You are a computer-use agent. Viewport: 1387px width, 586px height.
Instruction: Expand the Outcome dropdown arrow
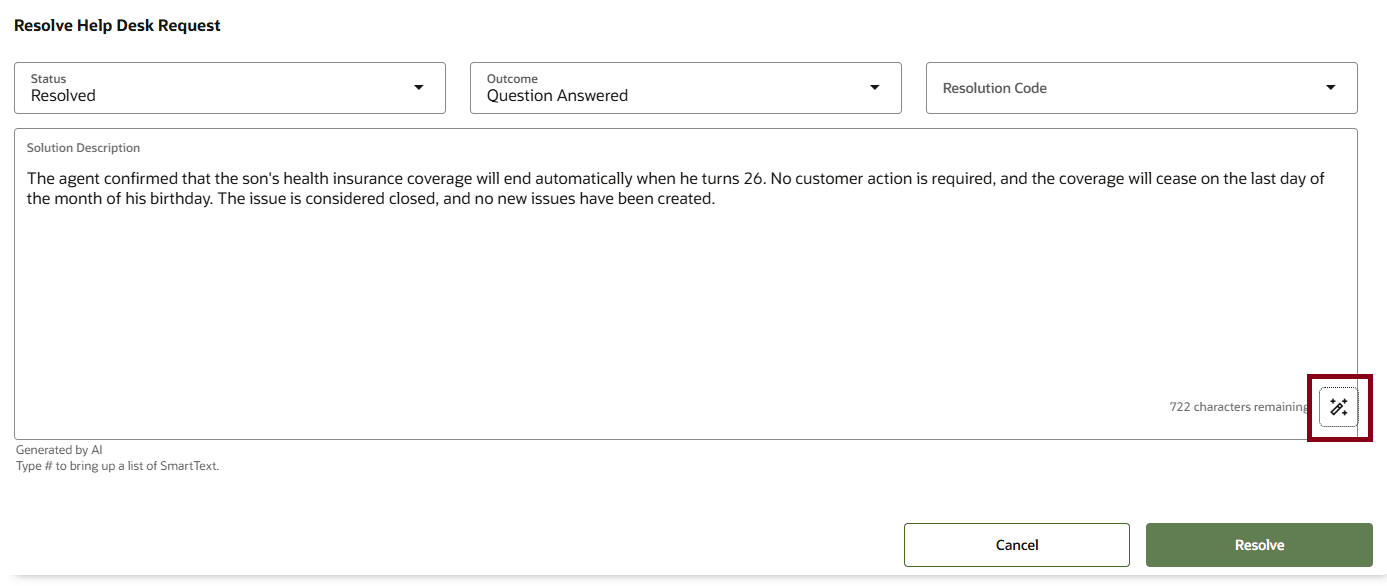(x=875, y=88)
